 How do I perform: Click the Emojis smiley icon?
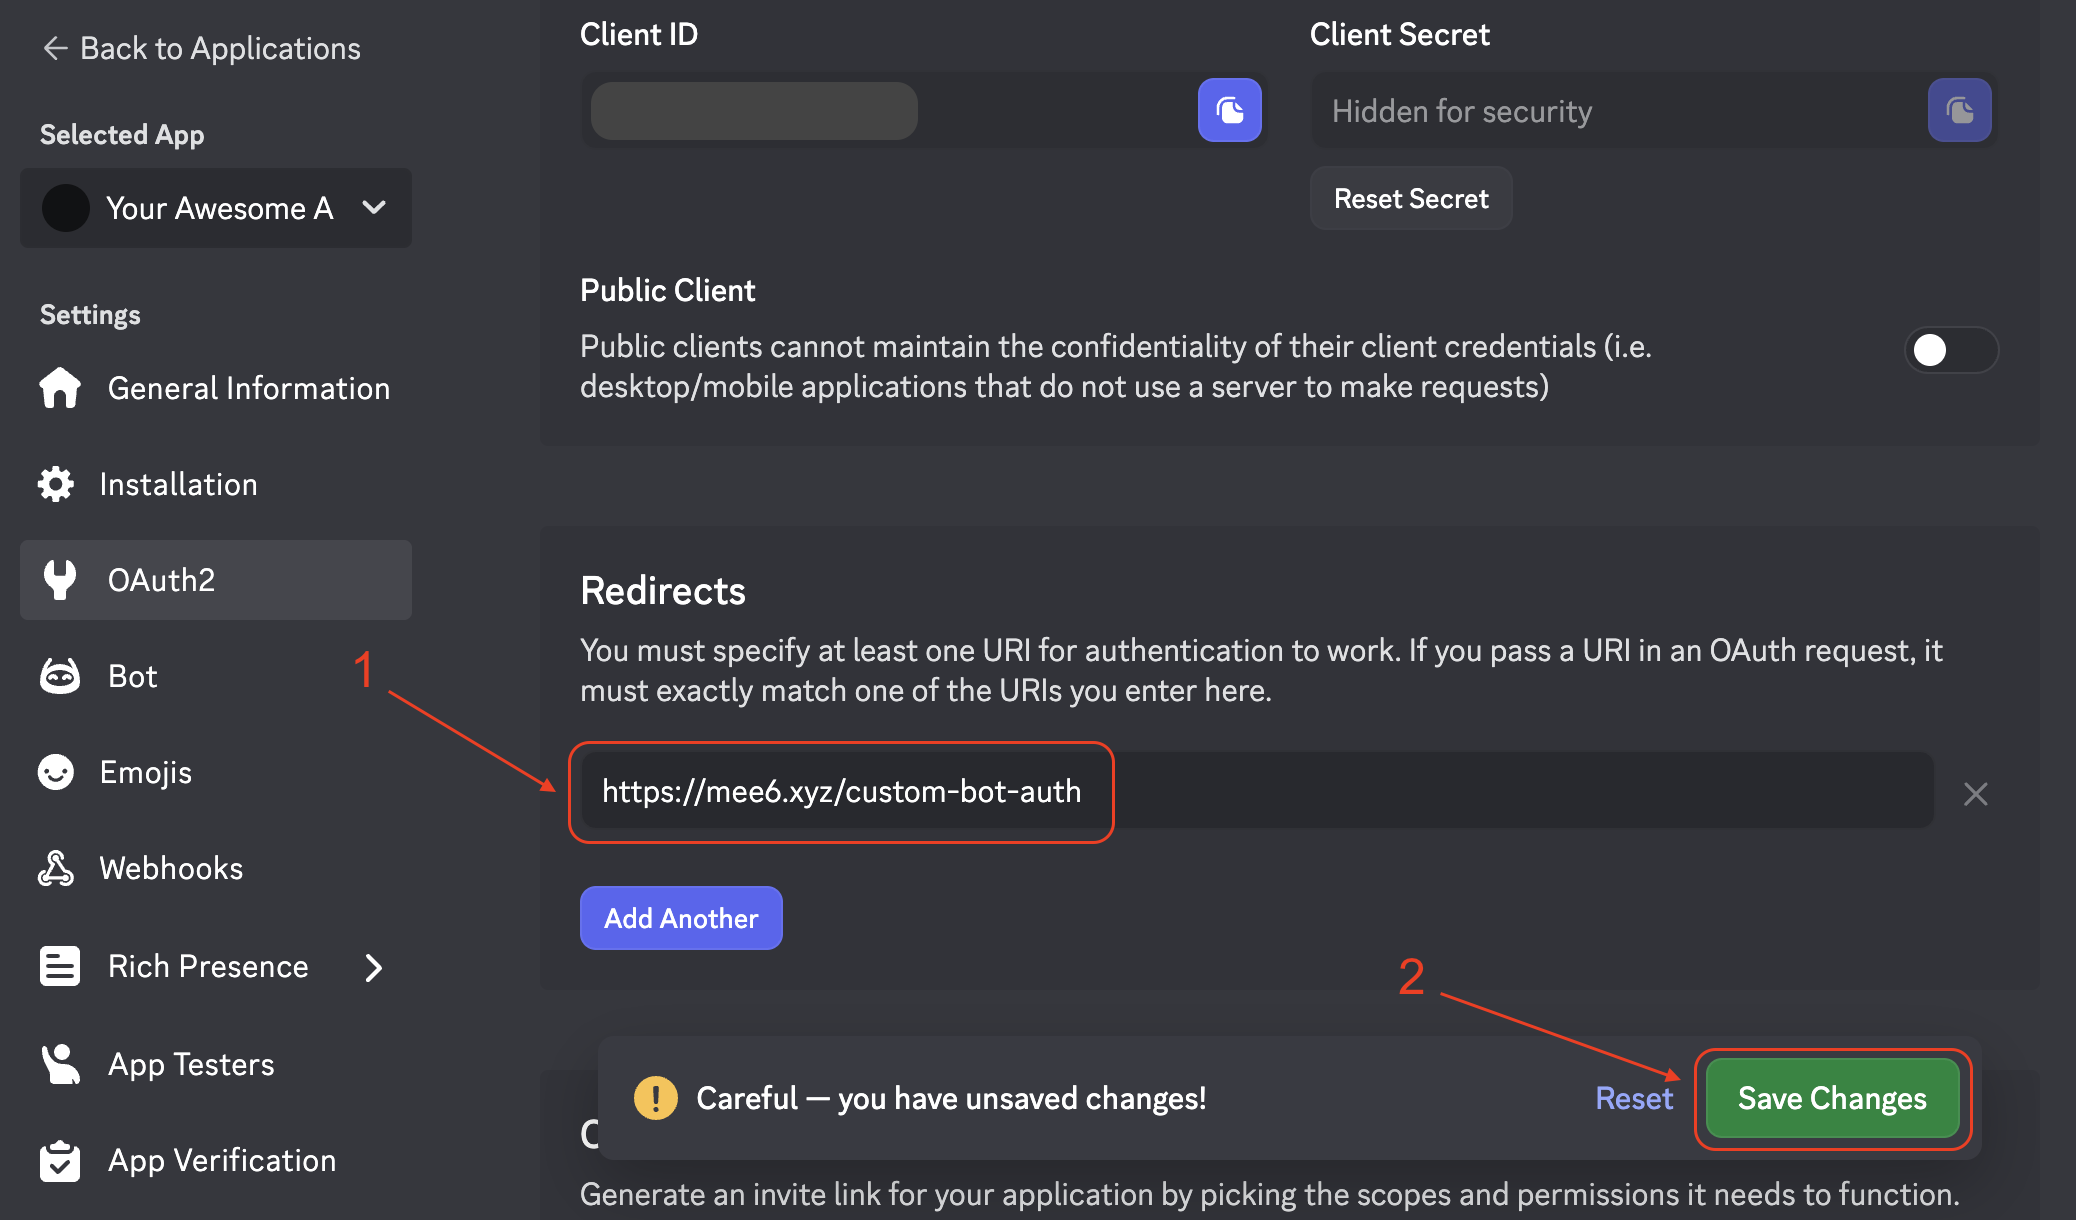(56, 772)
